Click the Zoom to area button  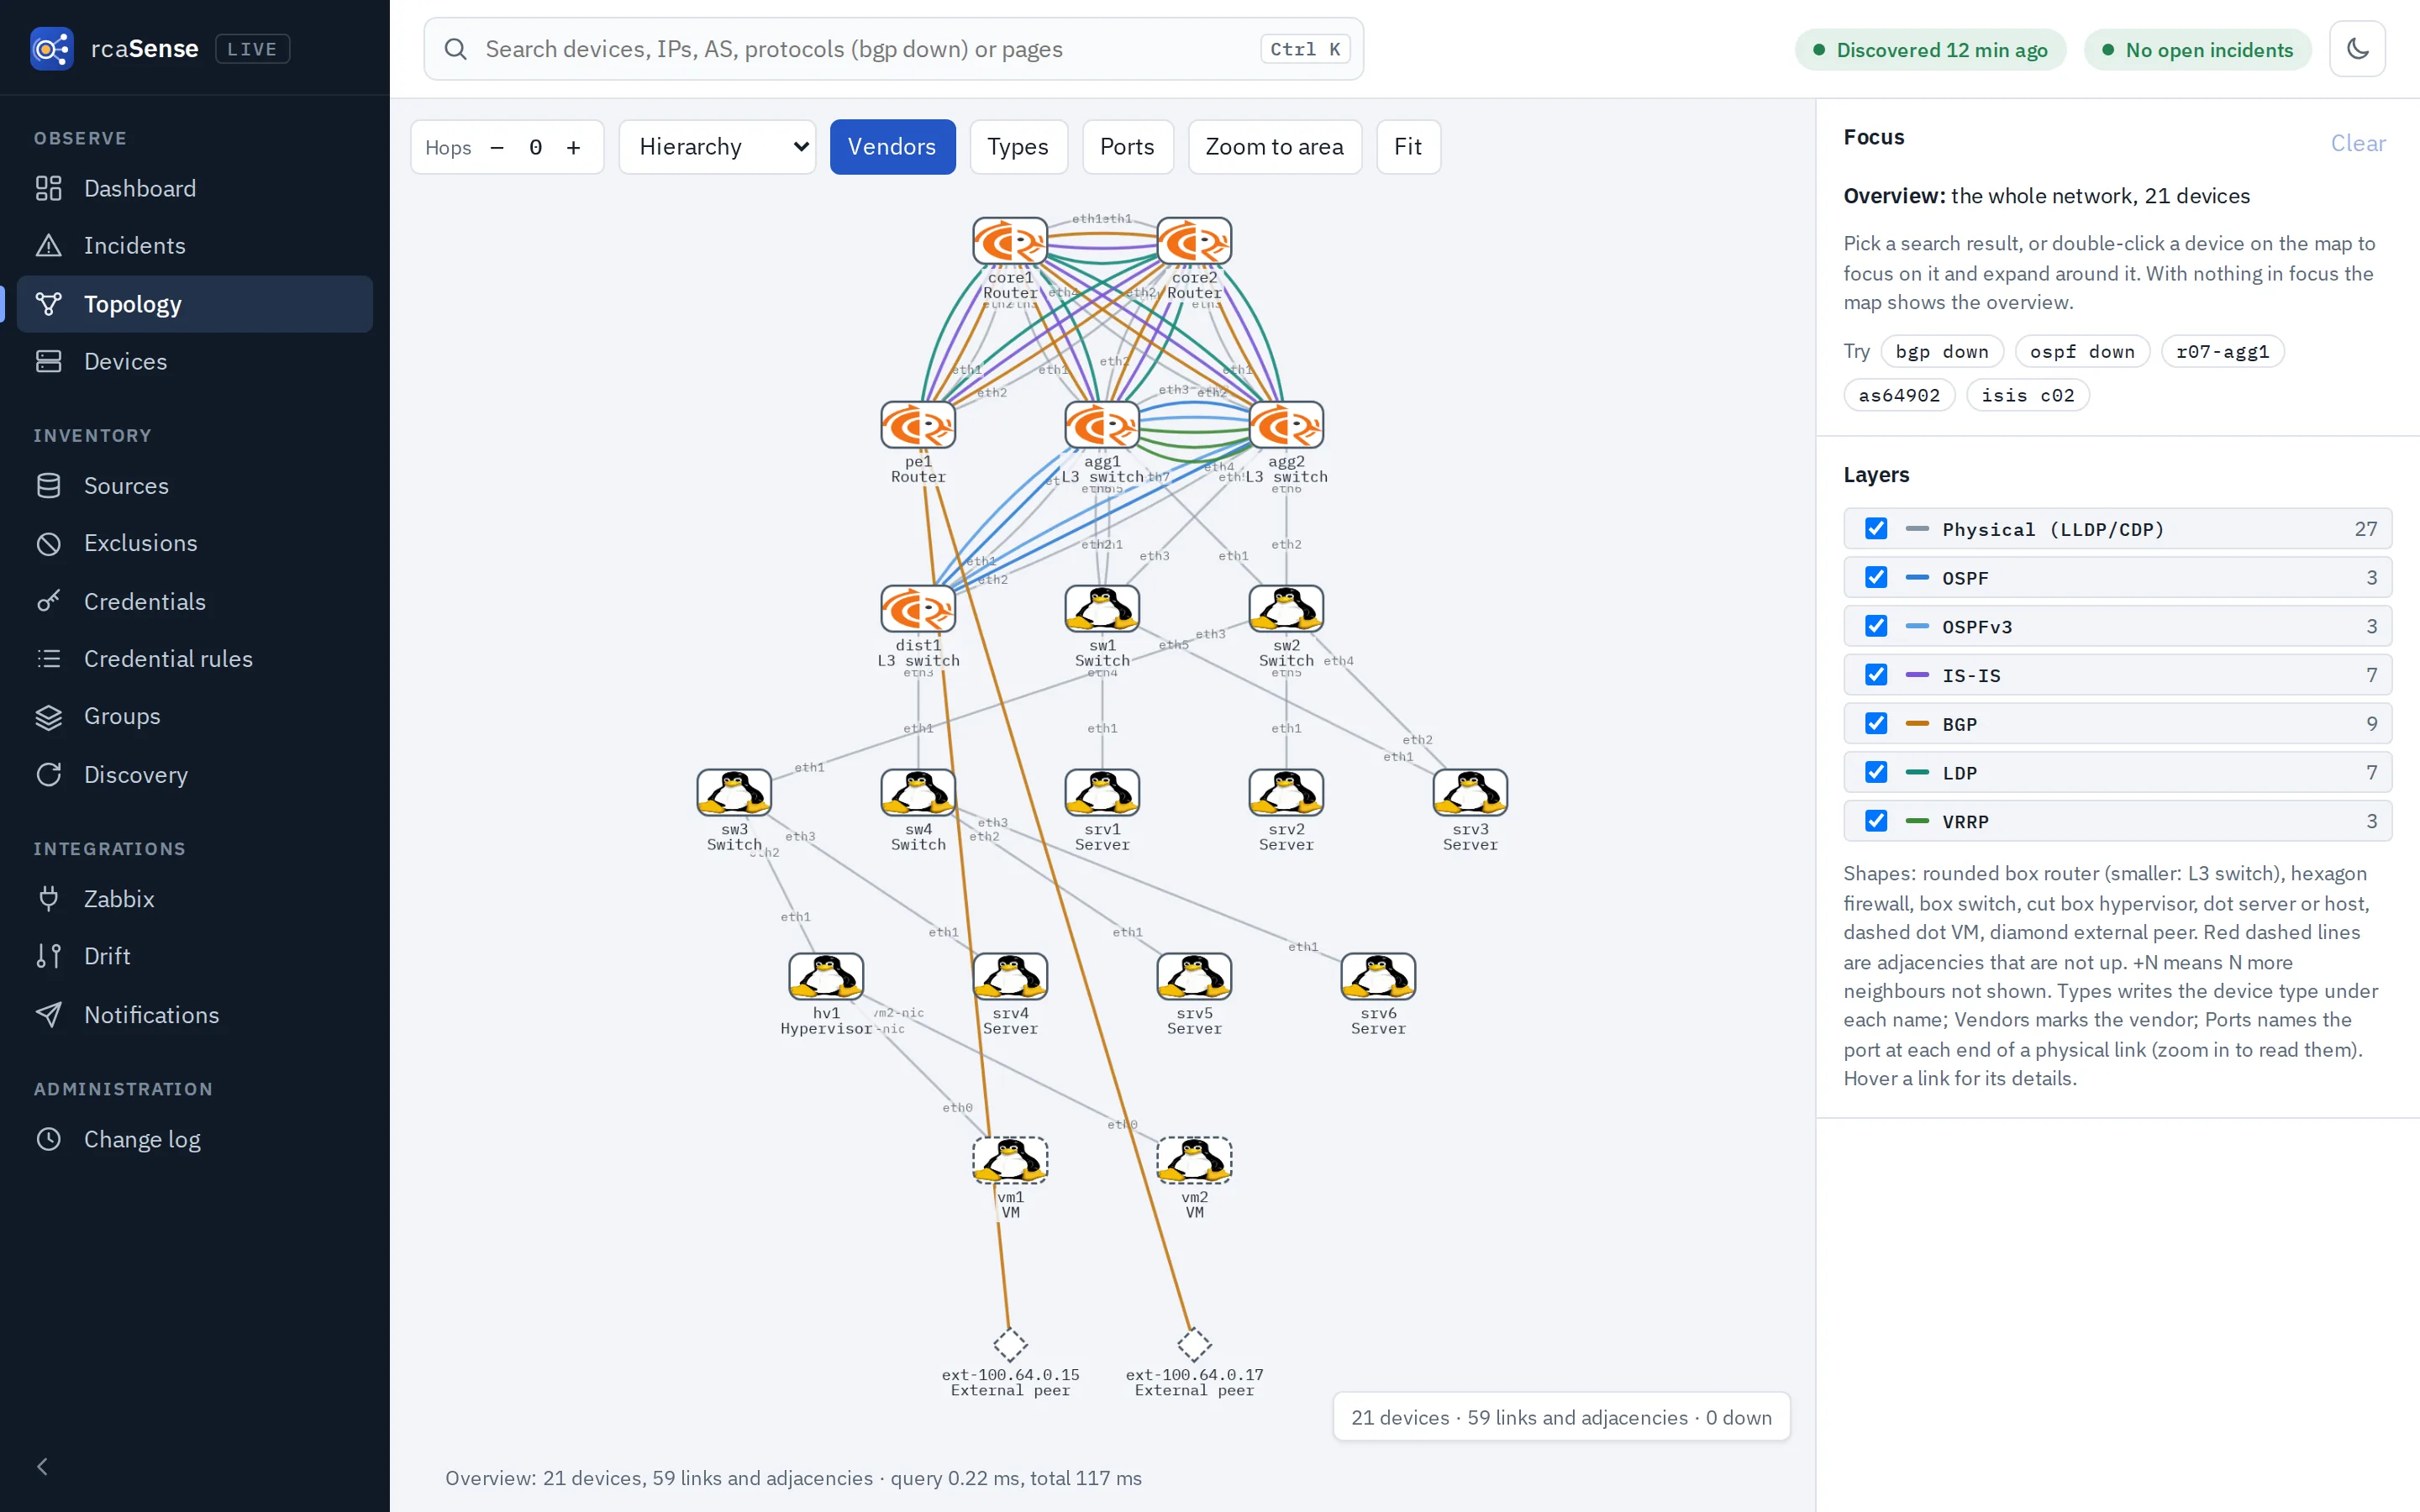(x=1274, y=147)
